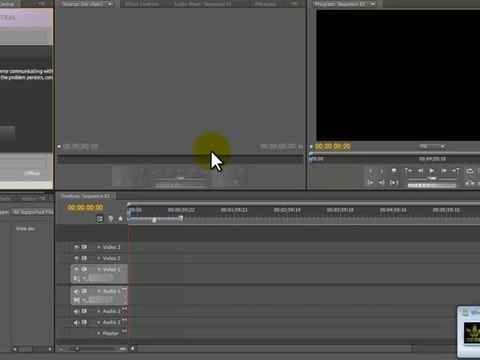Mute the Audio 3 track speaker
The height and width of the screenshot is (360, 480).
pos(76,322)
